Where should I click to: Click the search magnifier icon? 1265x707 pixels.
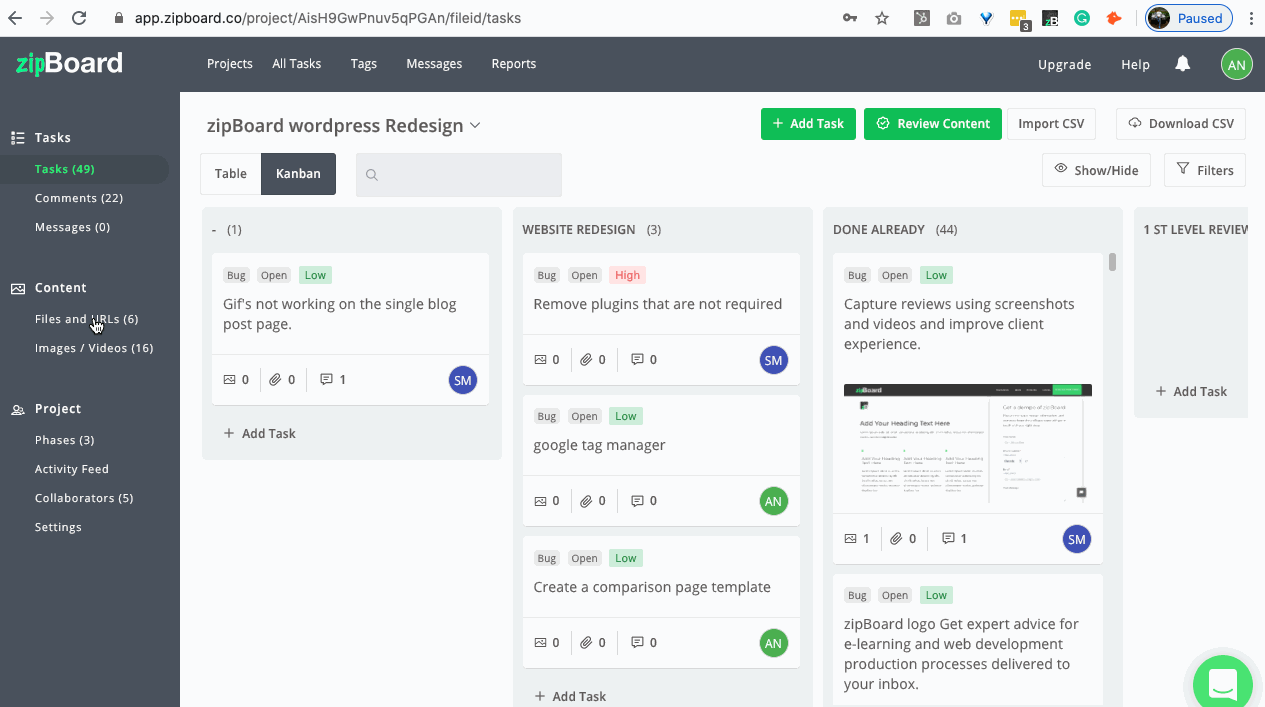pyautogui.click(x=371, y=175)
